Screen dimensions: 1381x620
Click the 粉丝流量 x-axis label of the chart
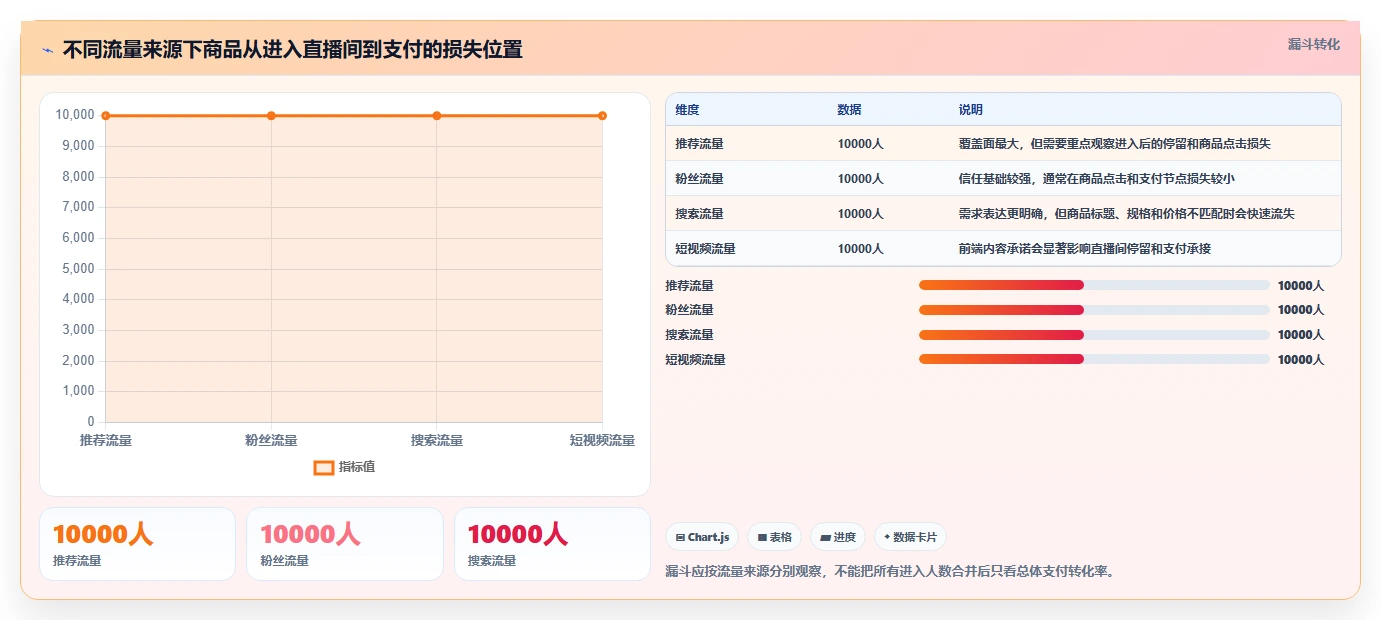(271, 441)
